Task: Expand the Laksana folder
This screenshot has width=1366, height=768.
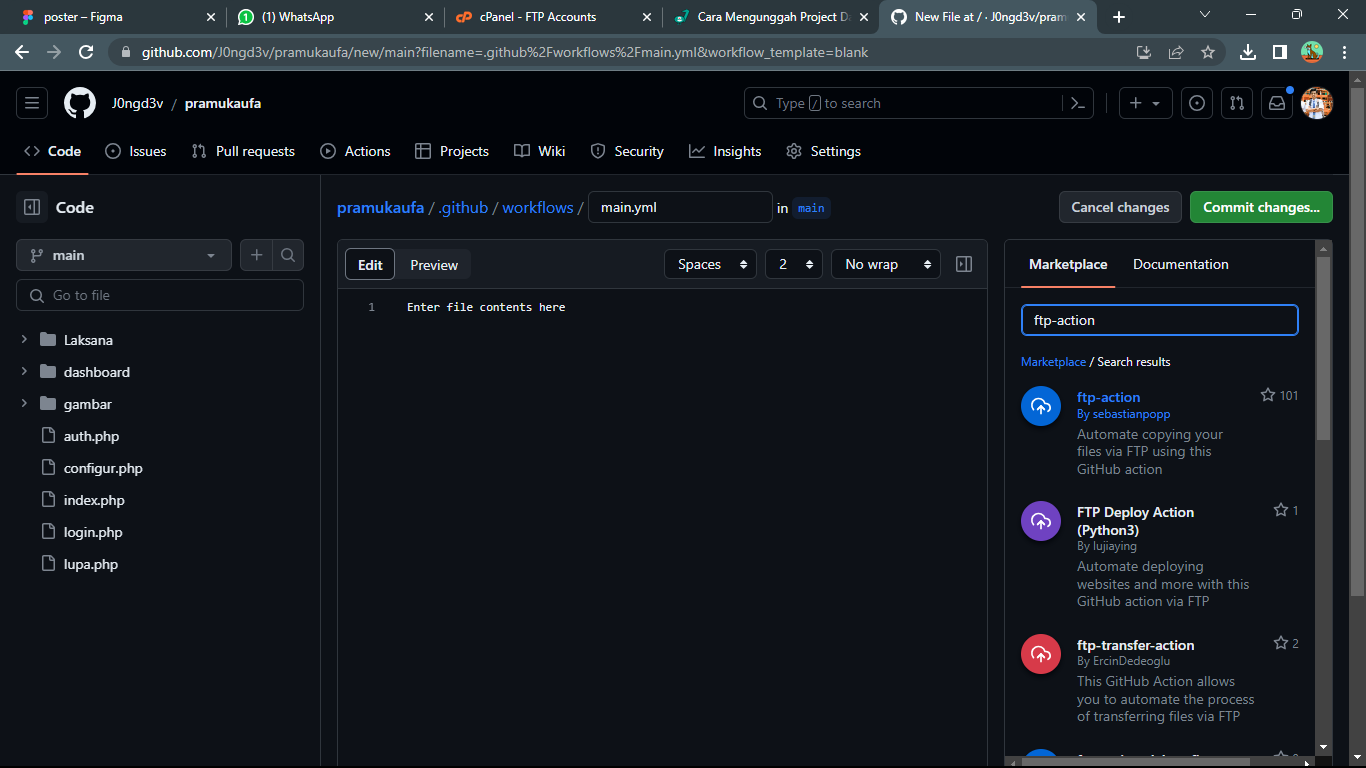Action: click(24, 340)
